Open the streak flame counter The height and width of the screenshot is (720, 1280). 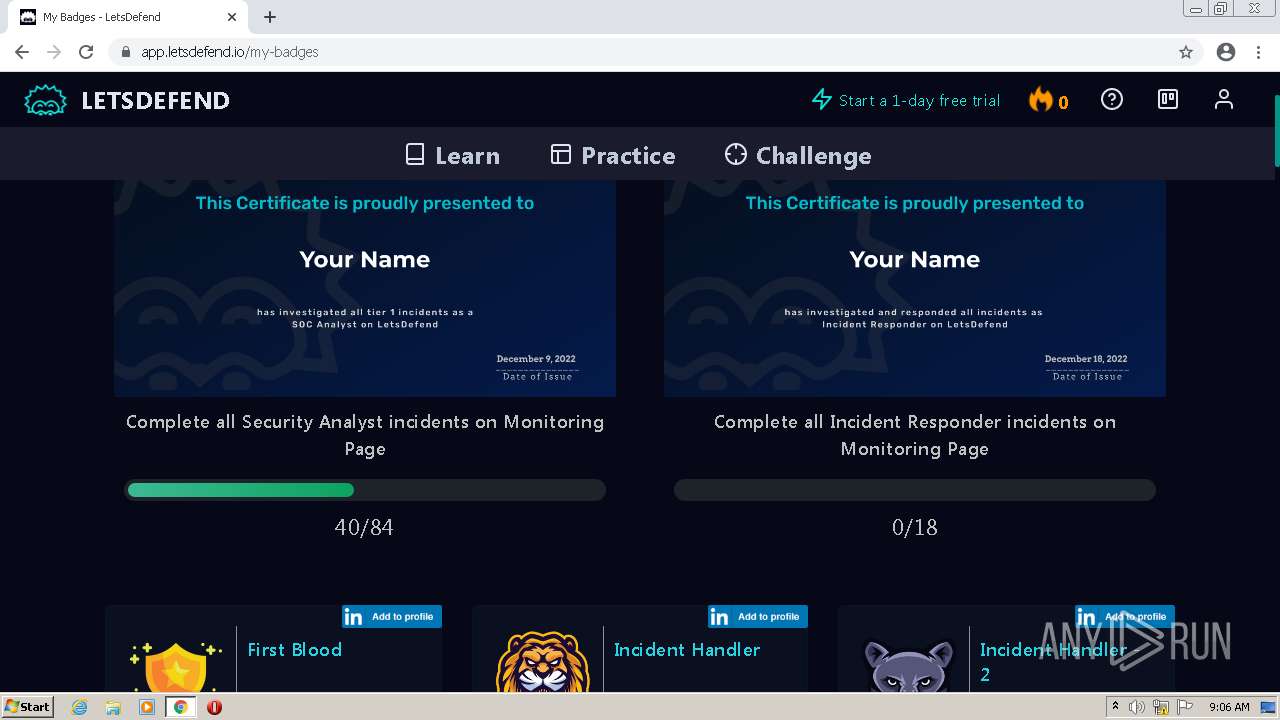point(1049,100)
